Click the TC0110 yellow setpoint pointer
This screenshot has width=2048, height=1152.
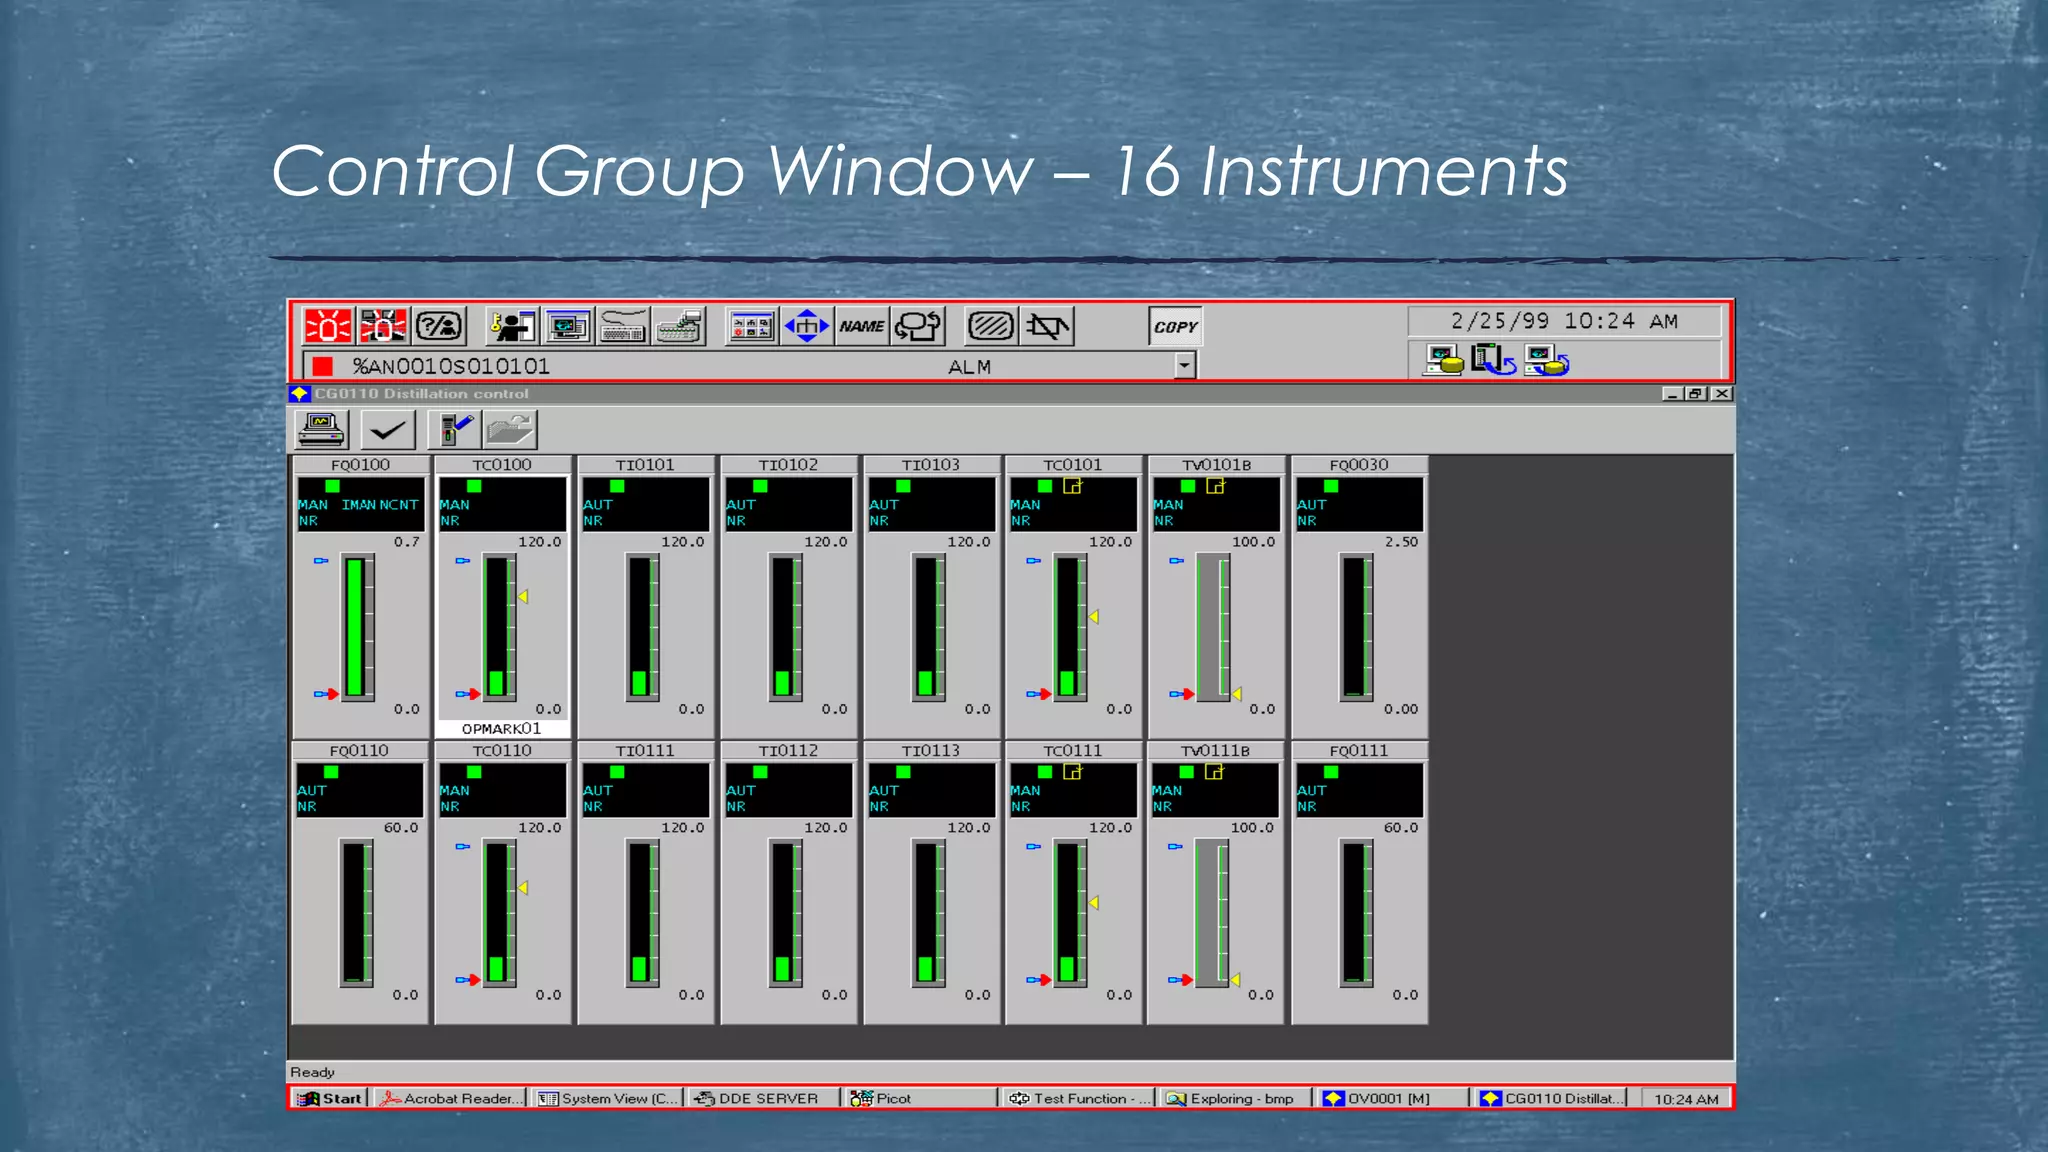point(523,888)
